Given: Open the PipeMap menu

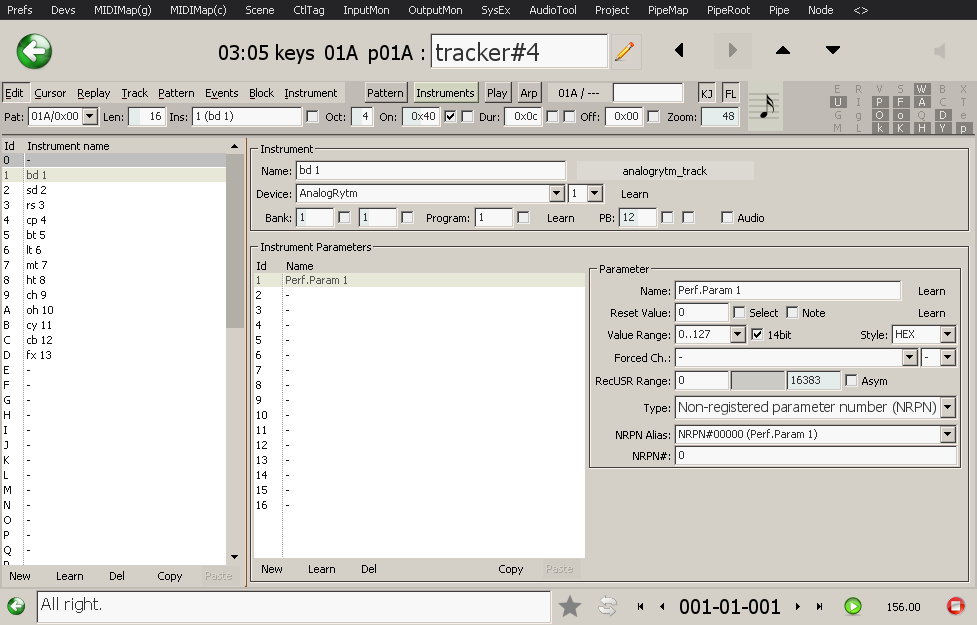Looking at the screenshot, I should [667, 10].
